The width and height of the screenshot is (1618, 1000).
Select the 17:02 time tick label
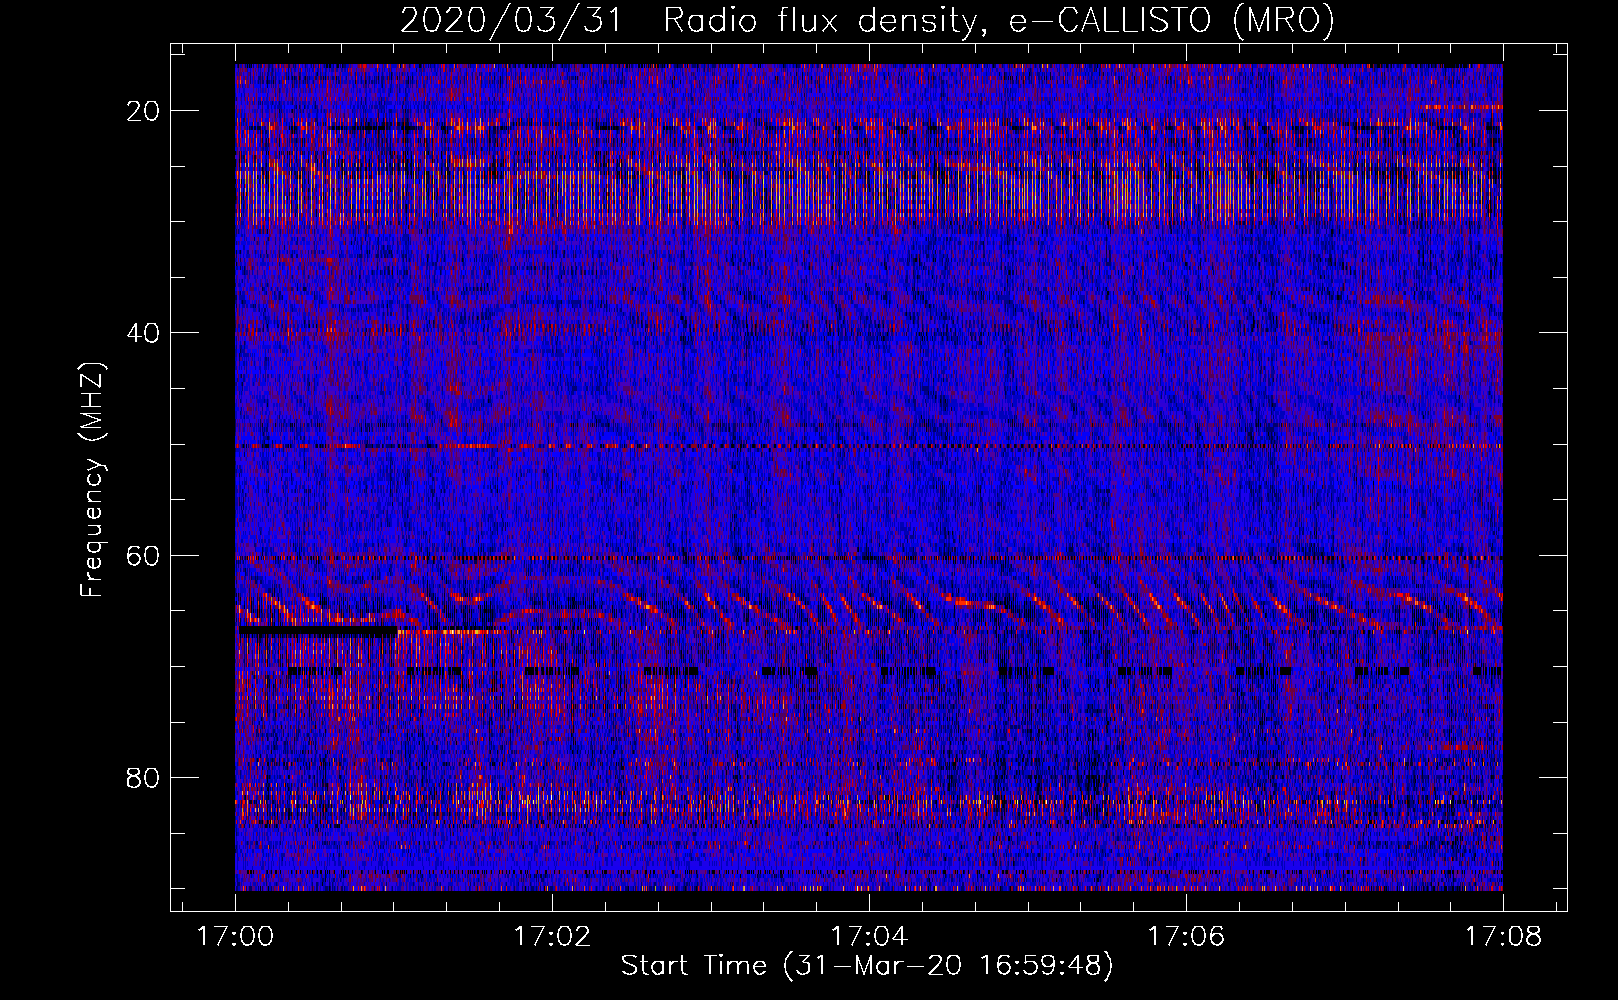click(x=552, y=936)
